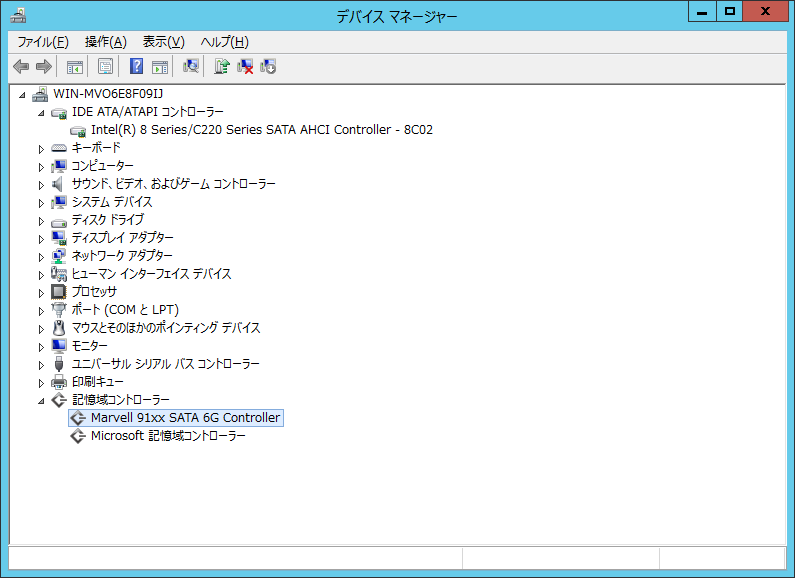Viewport: 795px width, 578px height.
Task: Click the monitor icon next to モニター
Action: coord(59,346)
